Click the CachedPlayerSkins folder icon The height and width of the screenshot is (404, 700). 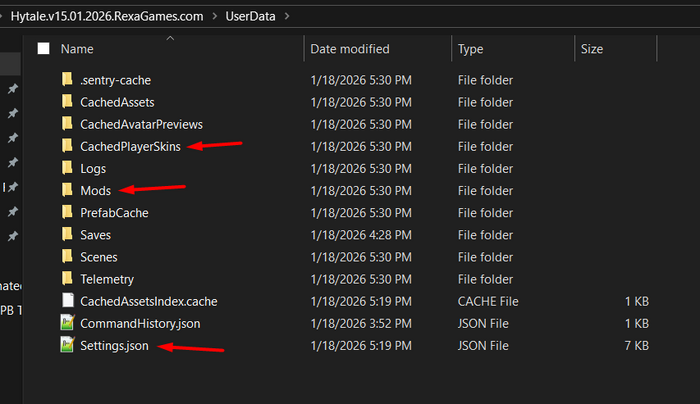click(x=67, y=146)
